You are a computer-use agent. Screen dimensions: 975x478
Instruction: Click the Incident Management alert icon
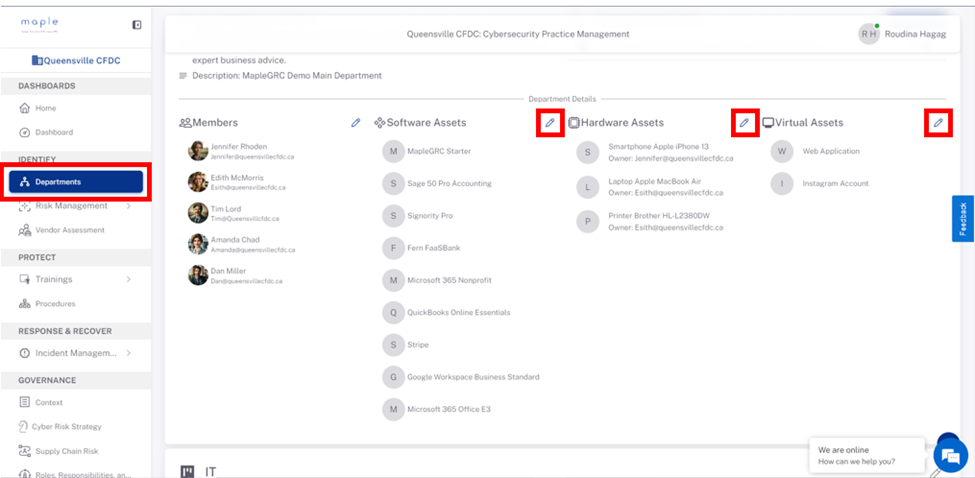[24, 353]
